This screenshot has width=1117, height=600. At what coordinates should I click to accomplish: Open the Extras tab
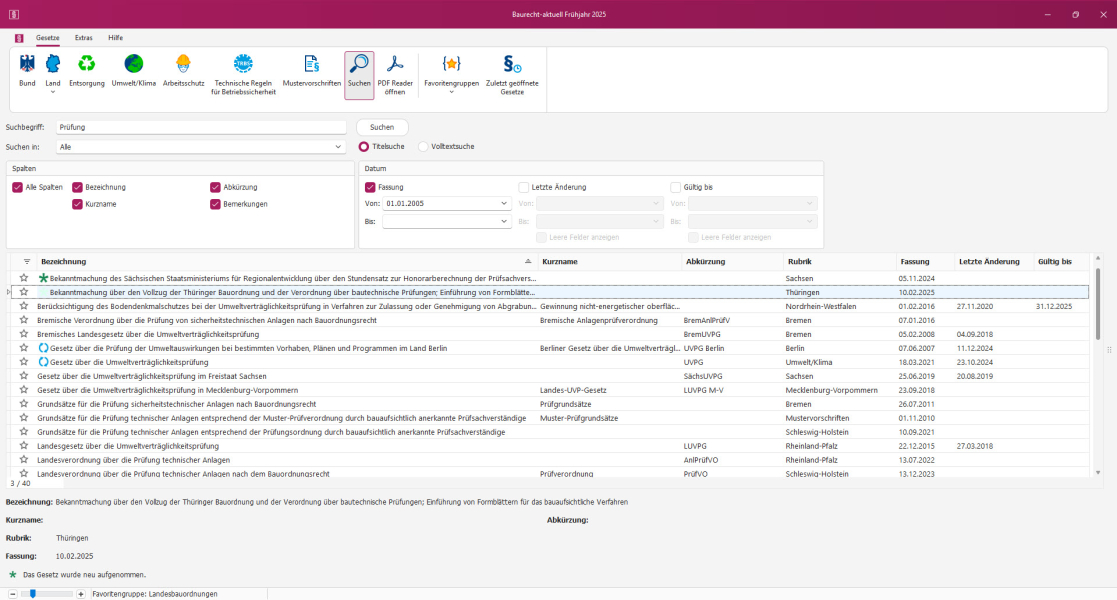tap(83, 38)
